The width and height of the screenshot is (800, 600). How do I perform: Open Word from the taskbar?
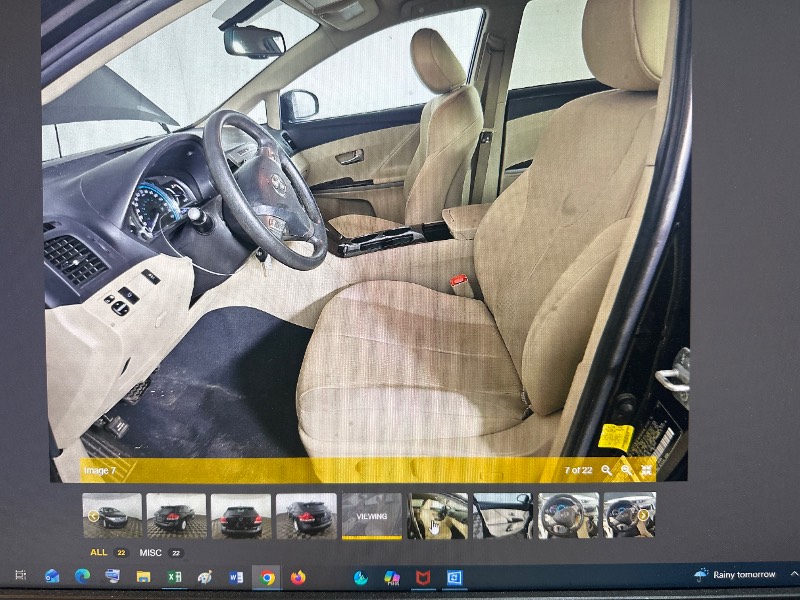coord(236,577)
